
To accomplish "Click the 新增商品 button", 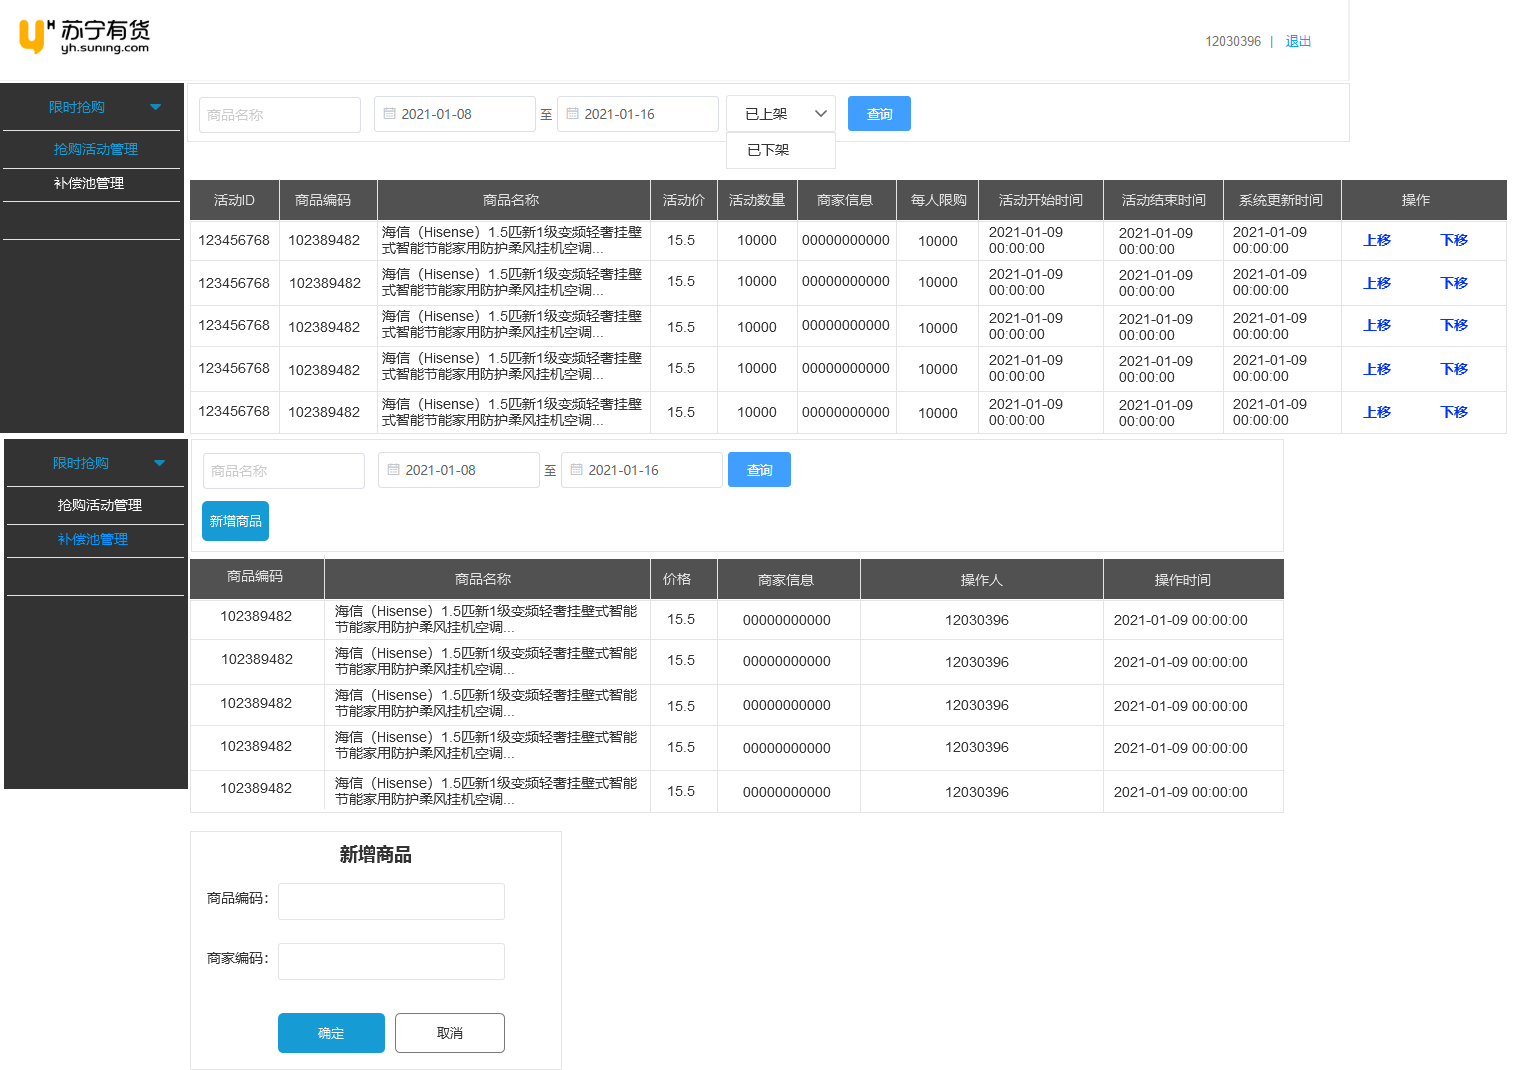I will pos(235,521).
